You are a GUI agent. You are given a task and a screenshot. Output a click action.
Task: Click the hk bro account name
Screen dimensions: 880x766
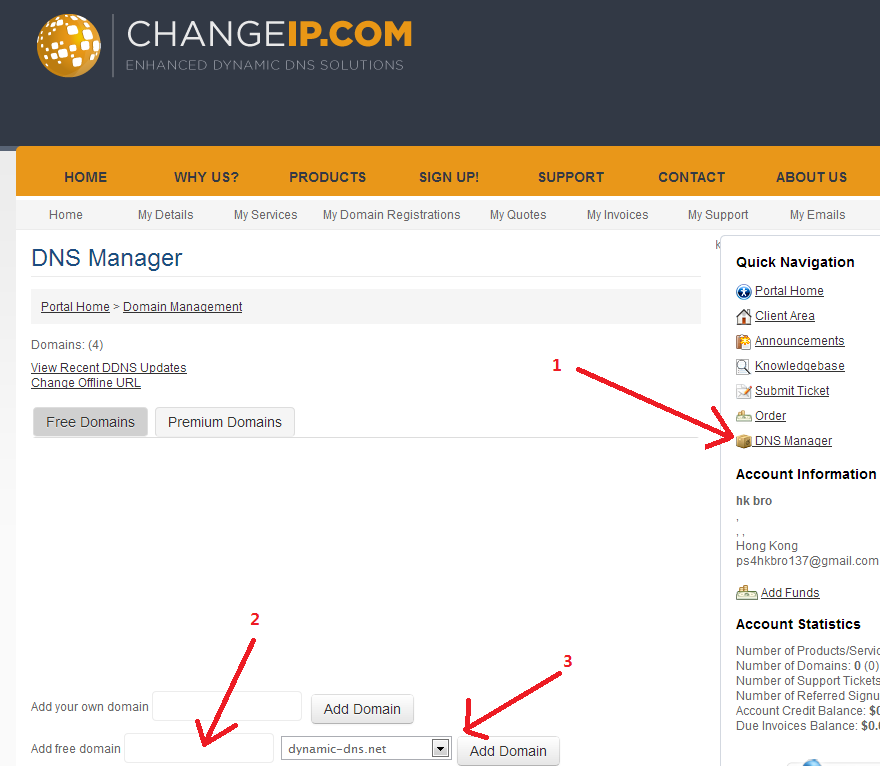point(754,501)
